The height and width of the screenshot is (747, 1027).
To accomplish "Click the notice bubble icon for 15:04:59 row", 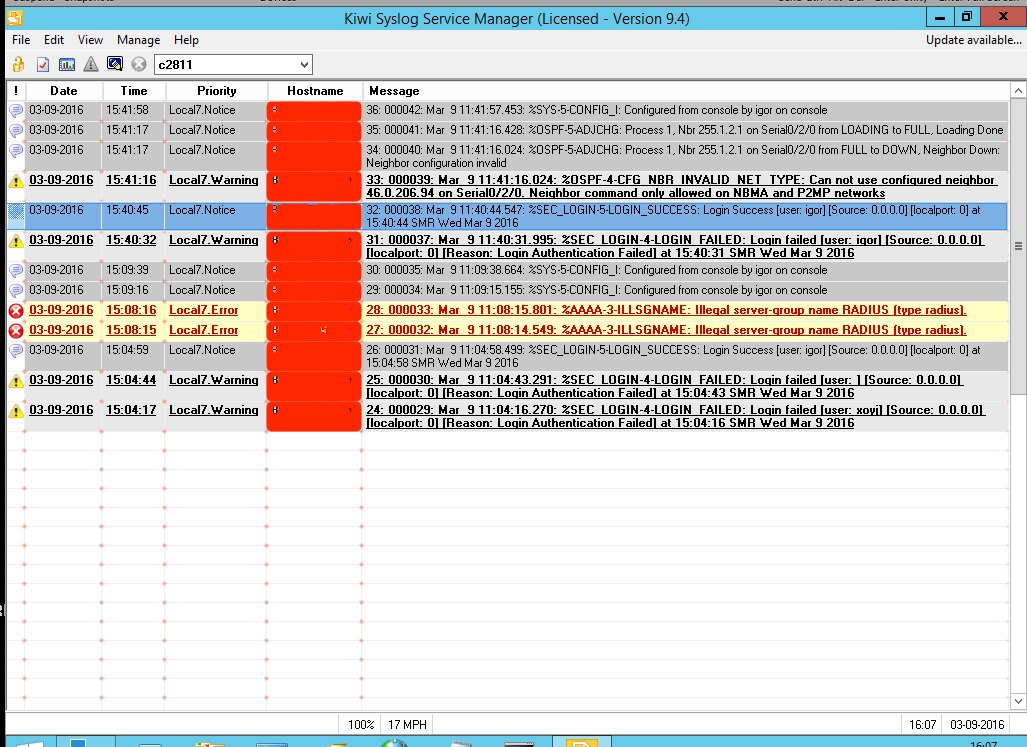I will click(x=16, y=350).
